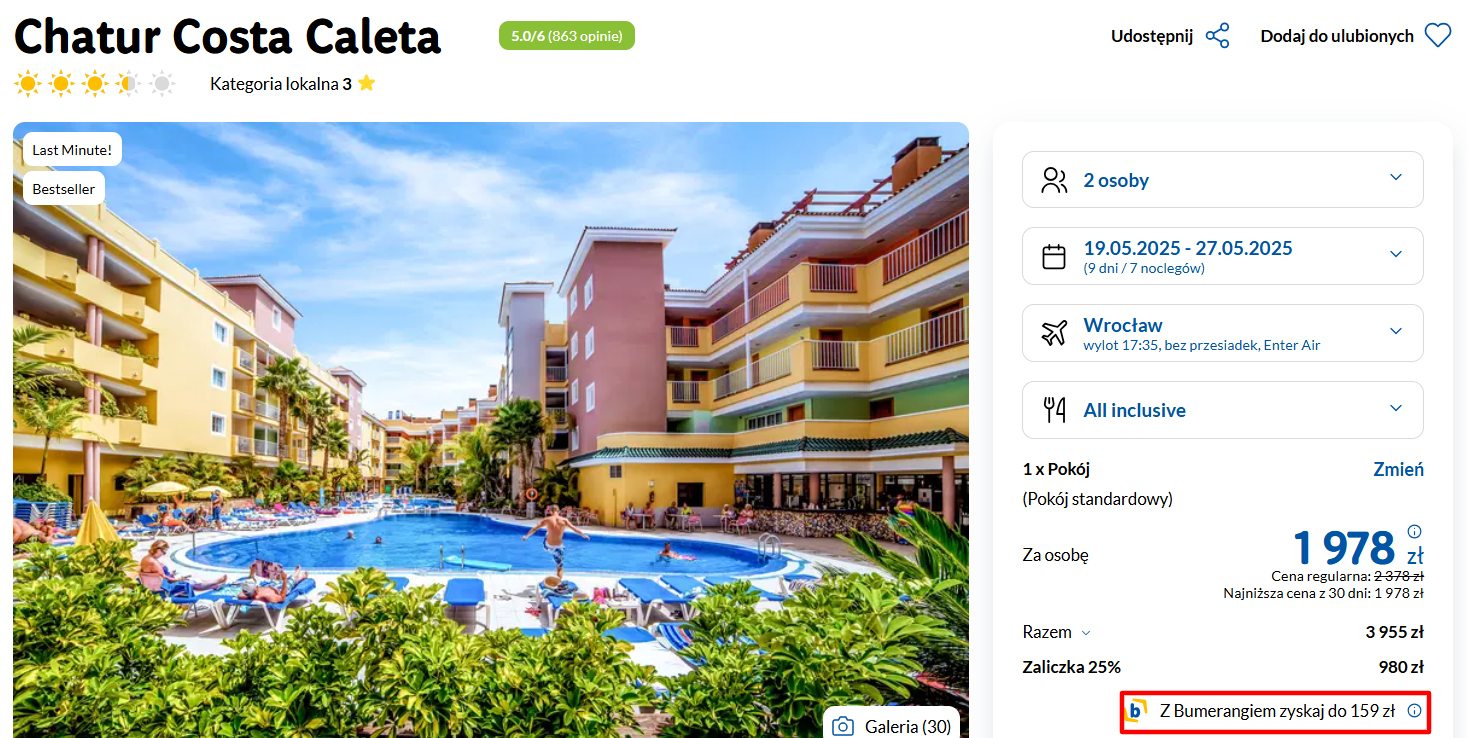This screenshot has width=1467, height=738.
Task: Open the Wrocław departure dropdown
Action: pyautogui.click(x=1222, y=333)
